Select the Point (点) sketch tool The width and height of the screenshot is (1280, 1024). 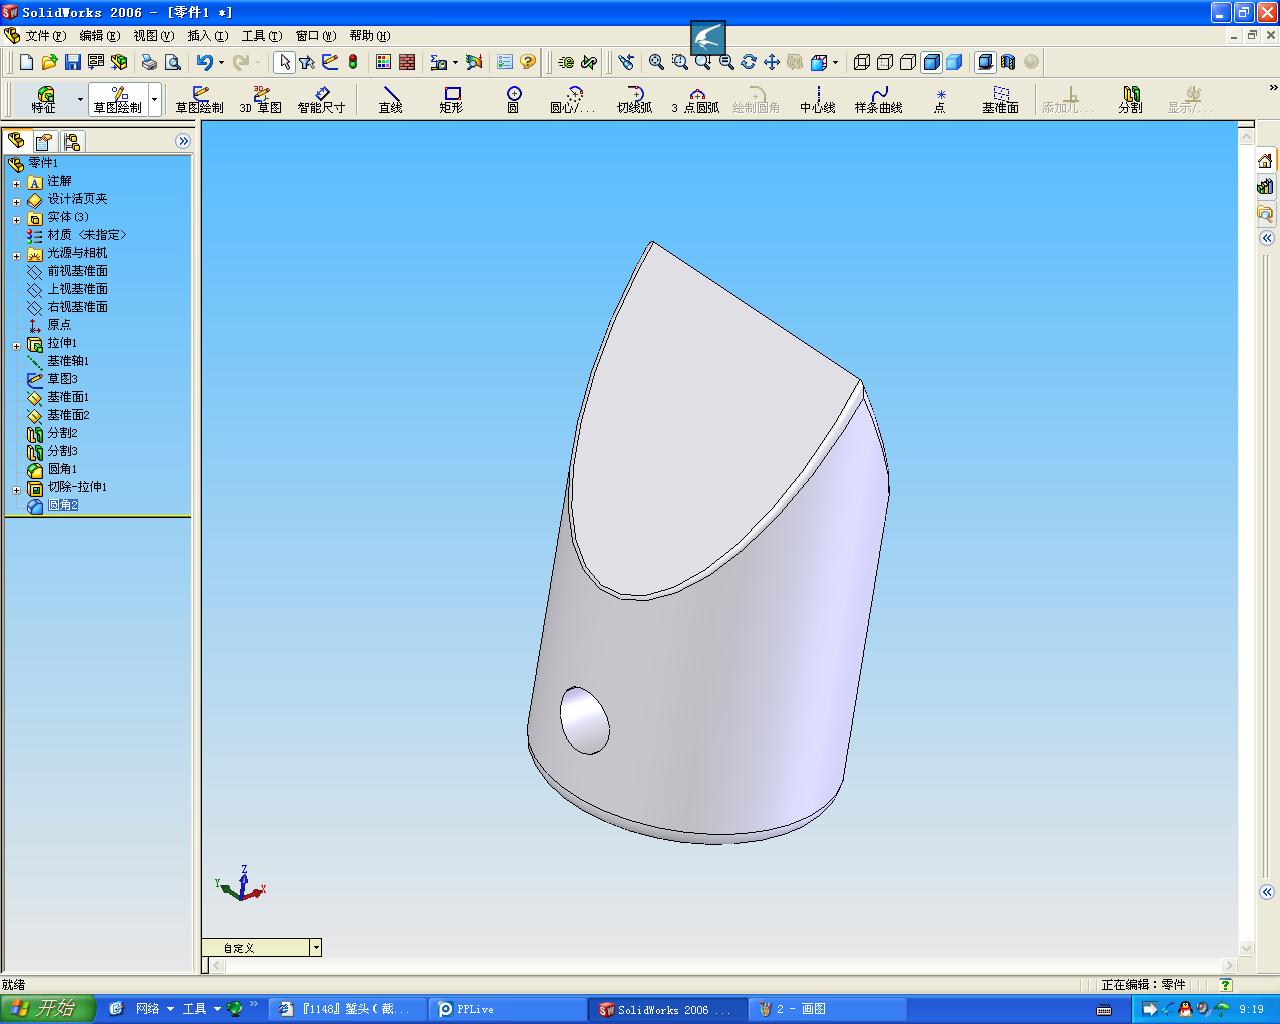click(939, 99)
